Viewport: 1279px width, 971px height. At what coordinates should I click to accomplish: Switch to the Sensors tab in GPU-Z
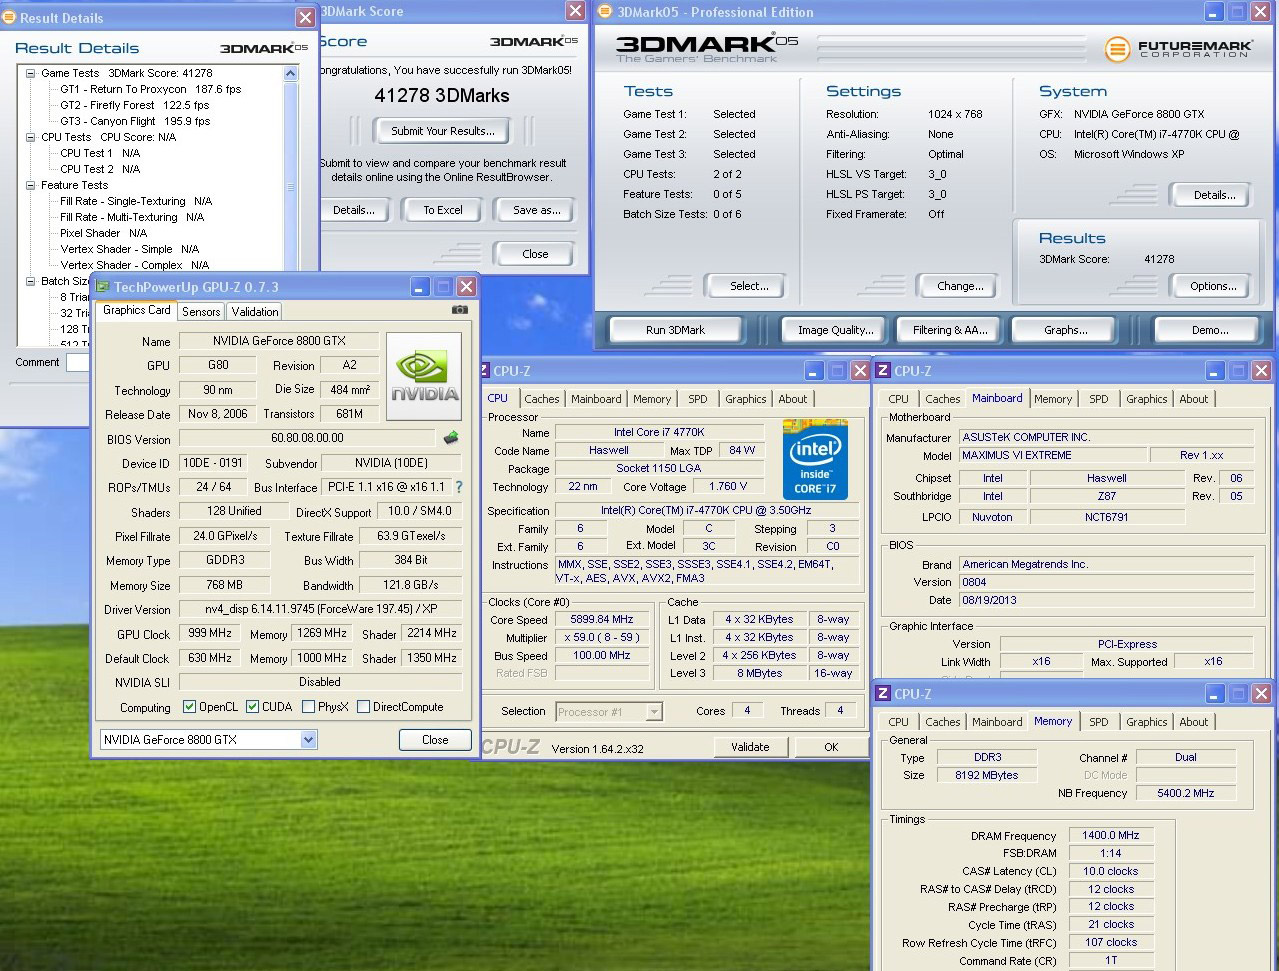201,312
